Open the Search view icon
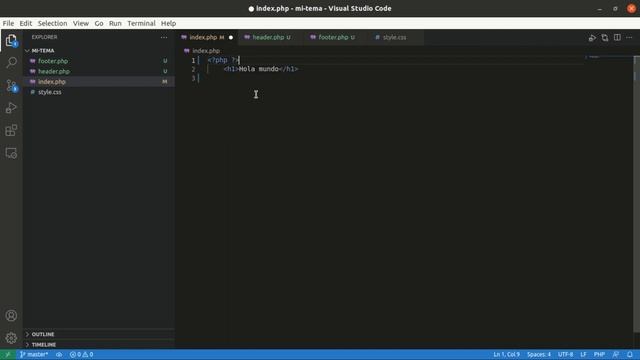 pos(11,62)
